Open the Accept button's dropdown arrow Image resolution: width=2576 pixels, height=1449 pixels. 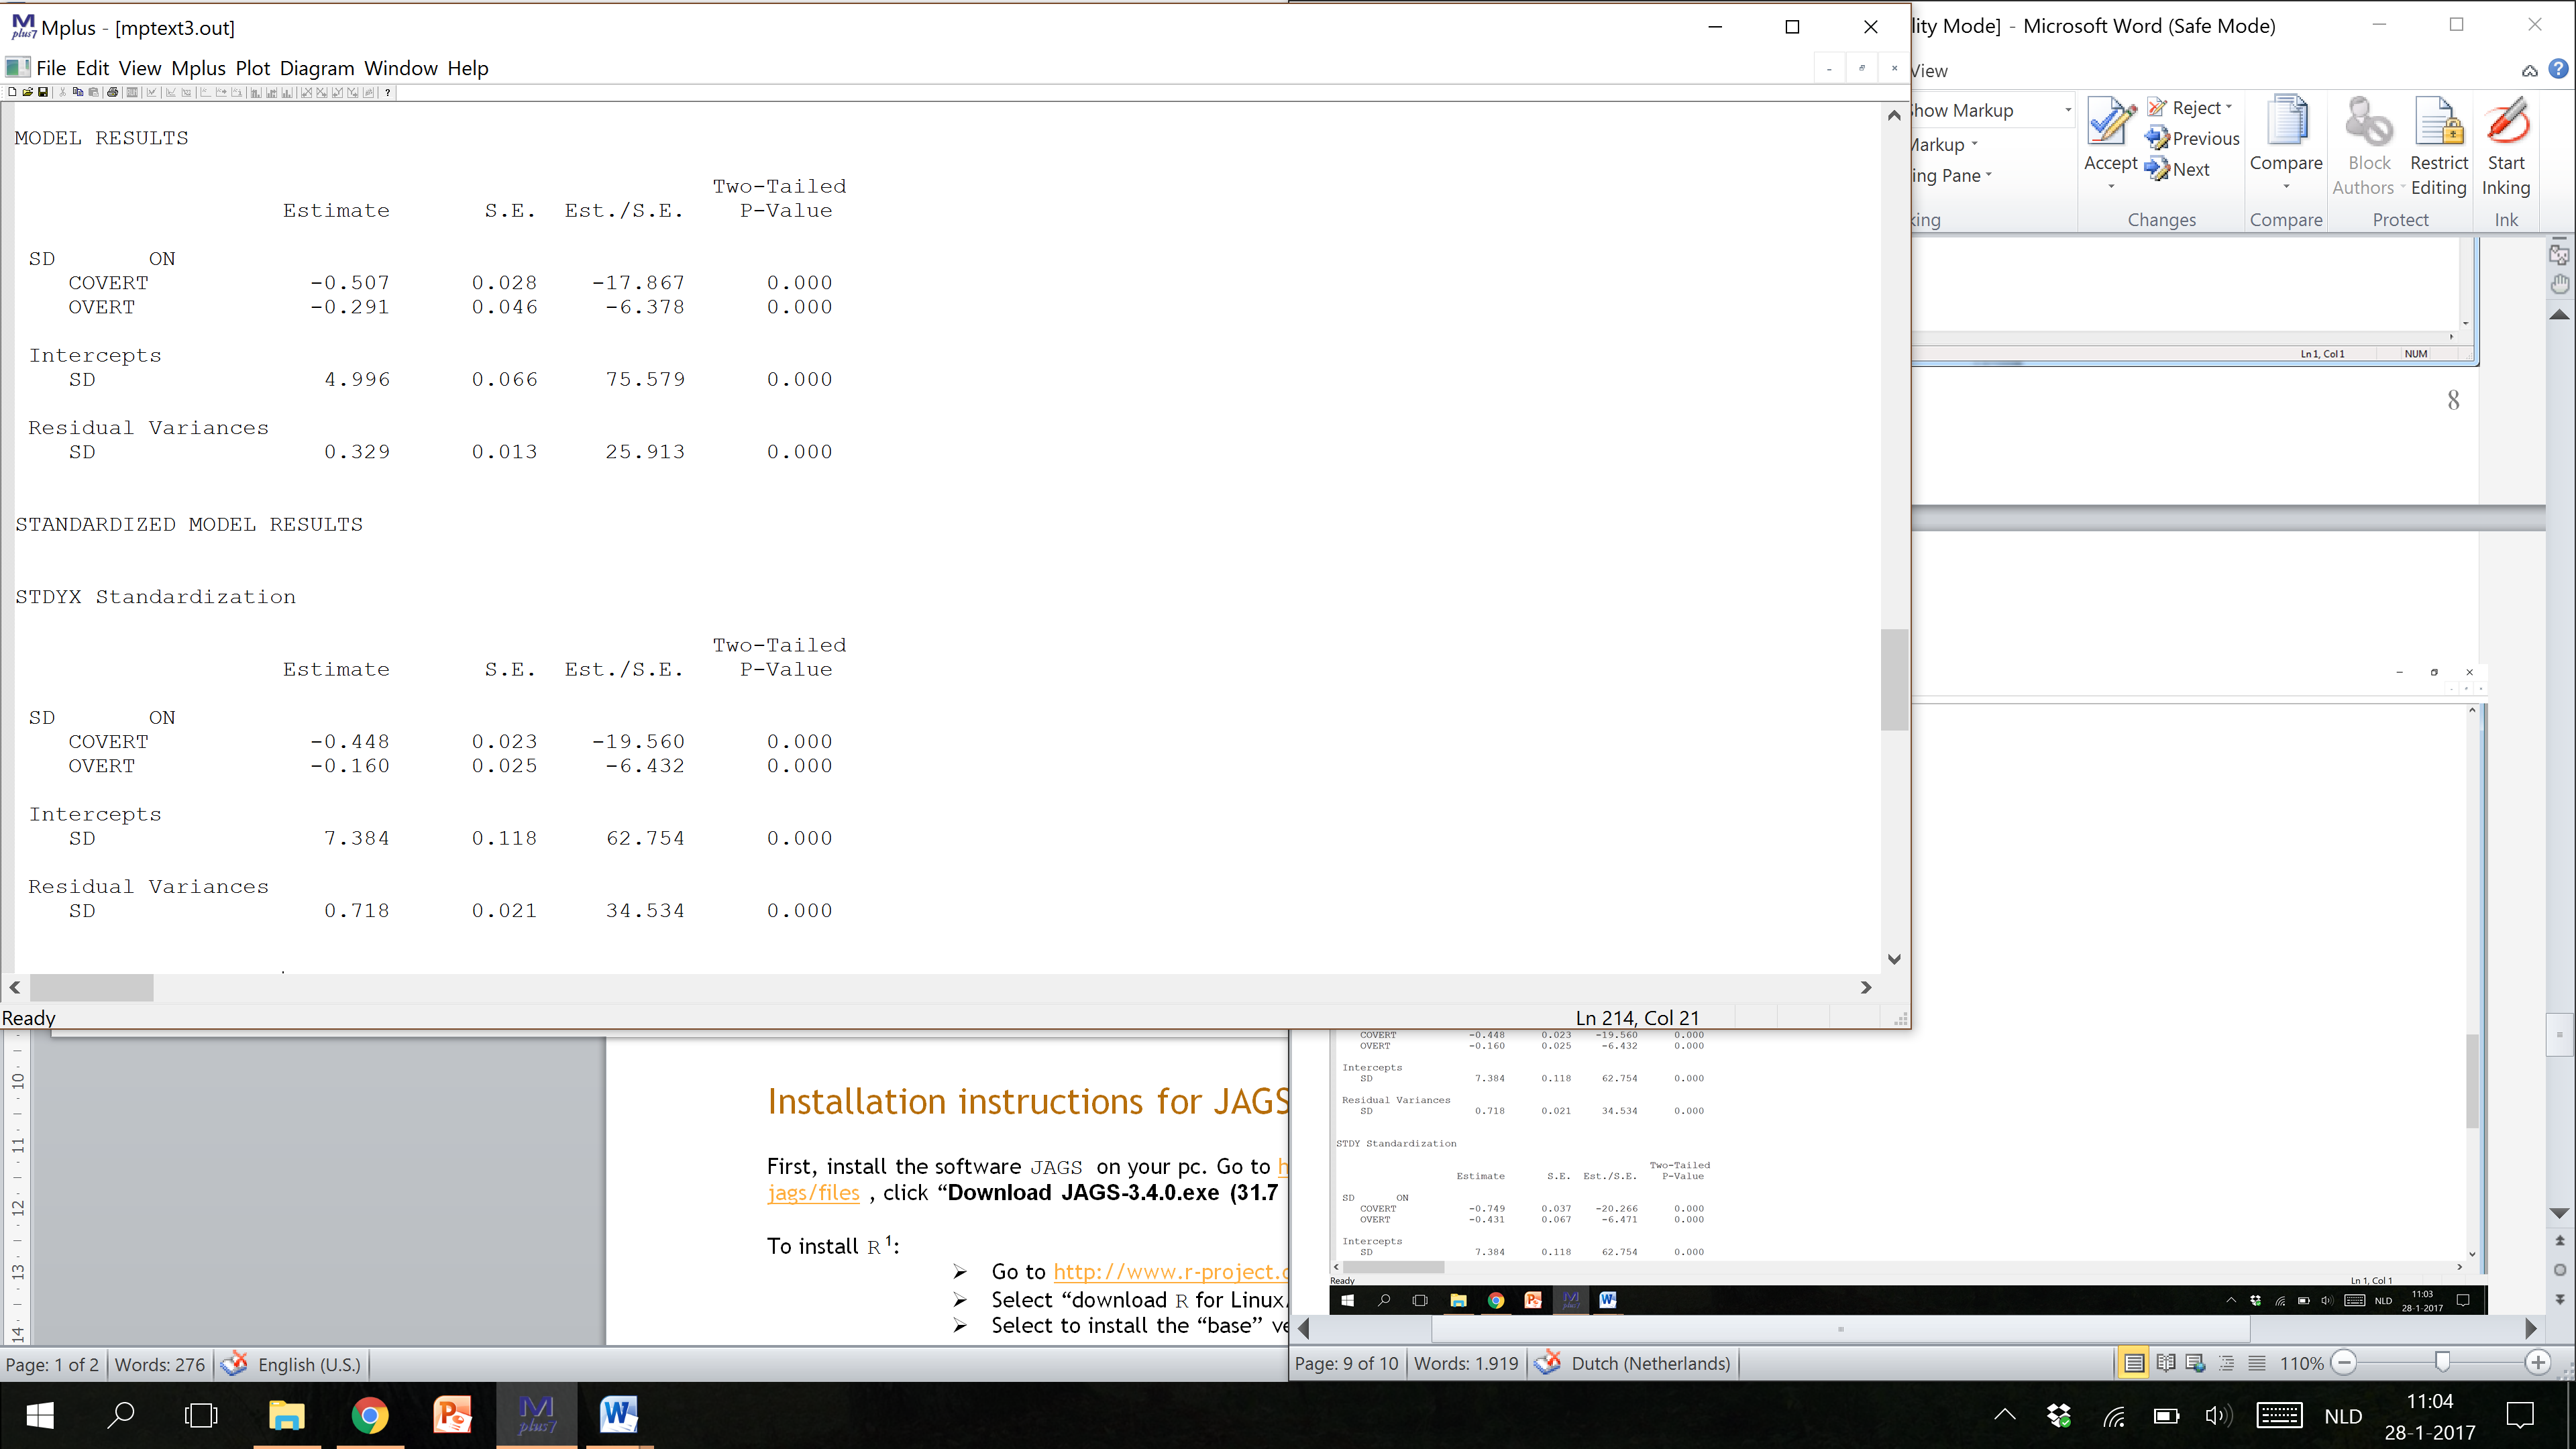[2110, 187]
